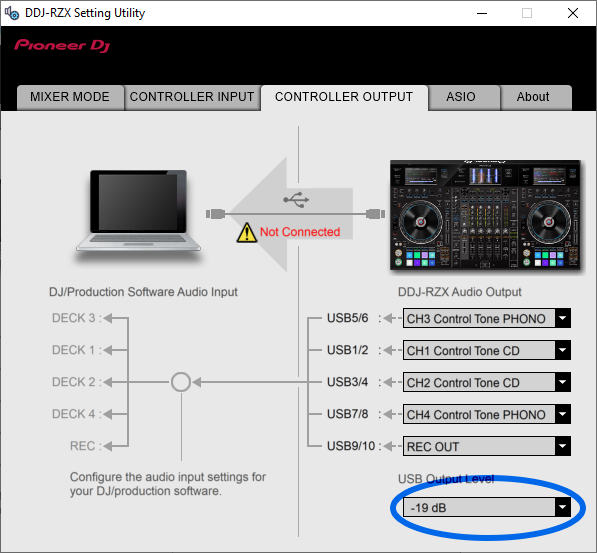Click the circular audio routing node
This screenshot has height=553, width=597.
pos(181,382)
